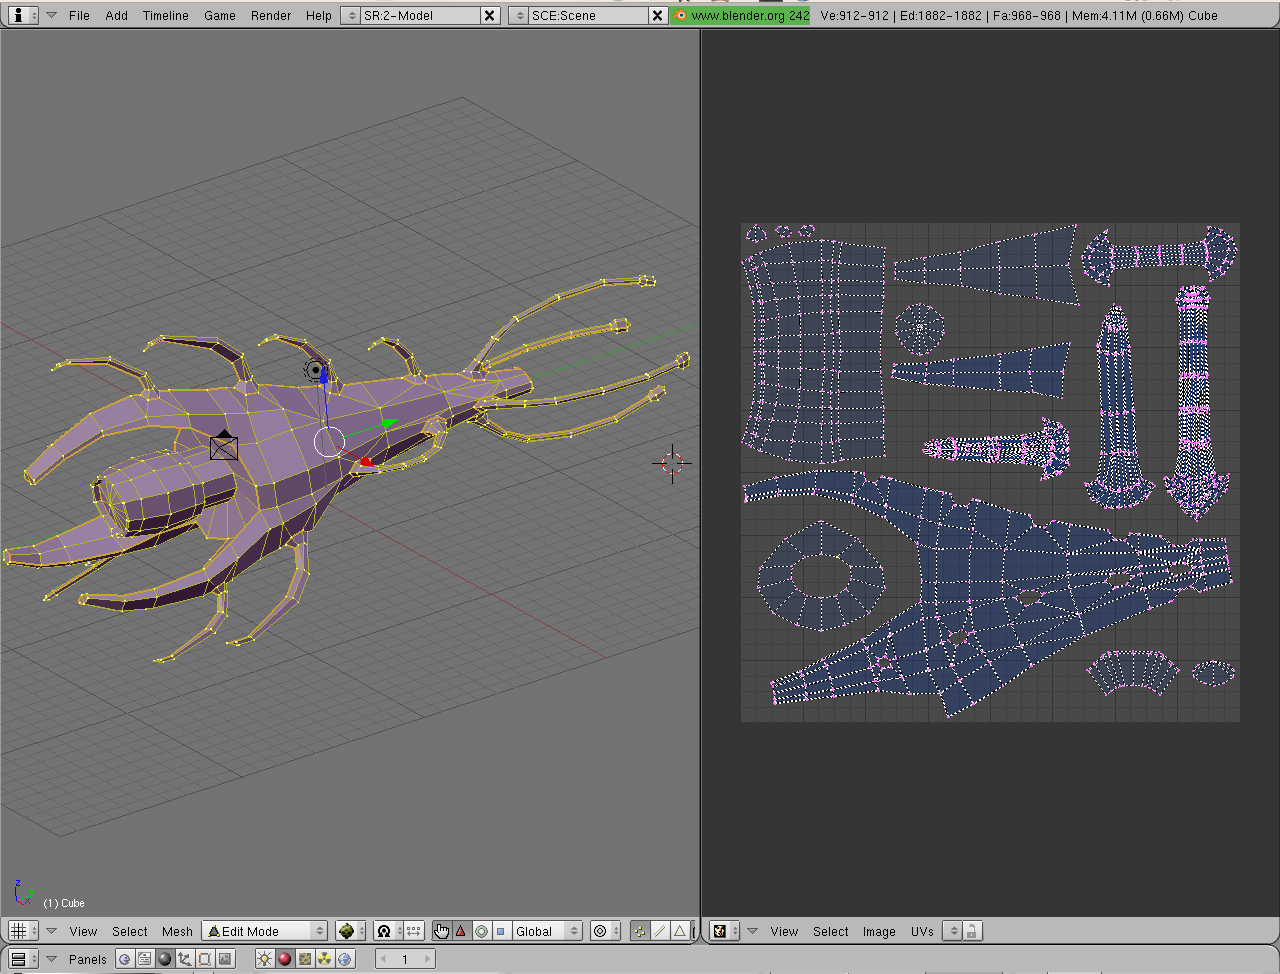Image resolution: width=1280 pixels, height=974 pixels.
Task: Toggle the 3D transform manipulator hand icon
Action: point(441,931)
